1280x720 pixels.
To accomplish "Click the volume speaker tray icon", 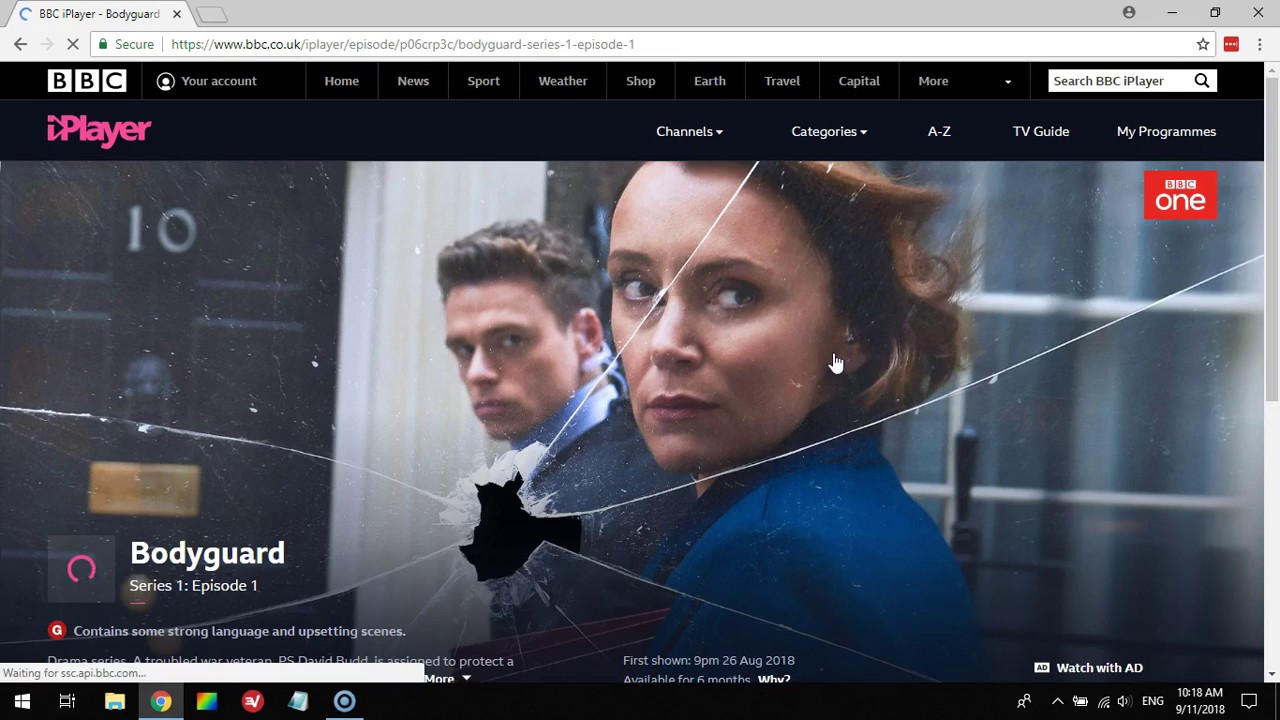I will tap(1124, 701).
